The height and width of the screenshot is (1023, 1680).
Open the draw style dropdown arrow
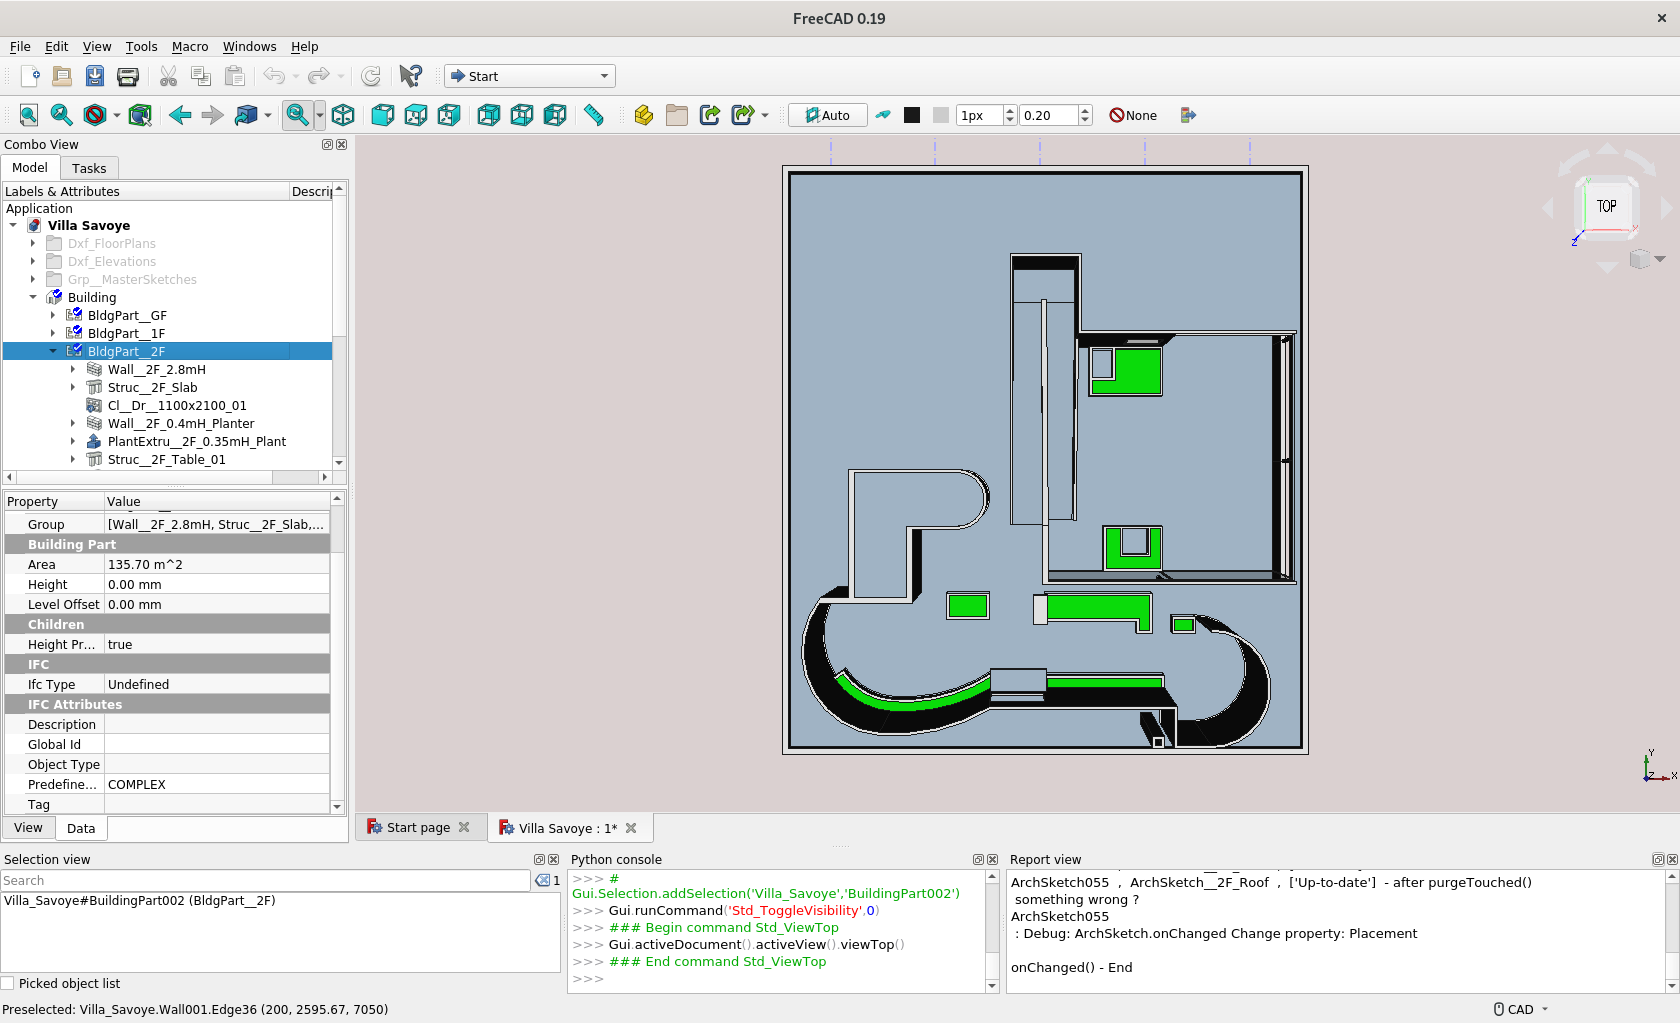point(117,116)
